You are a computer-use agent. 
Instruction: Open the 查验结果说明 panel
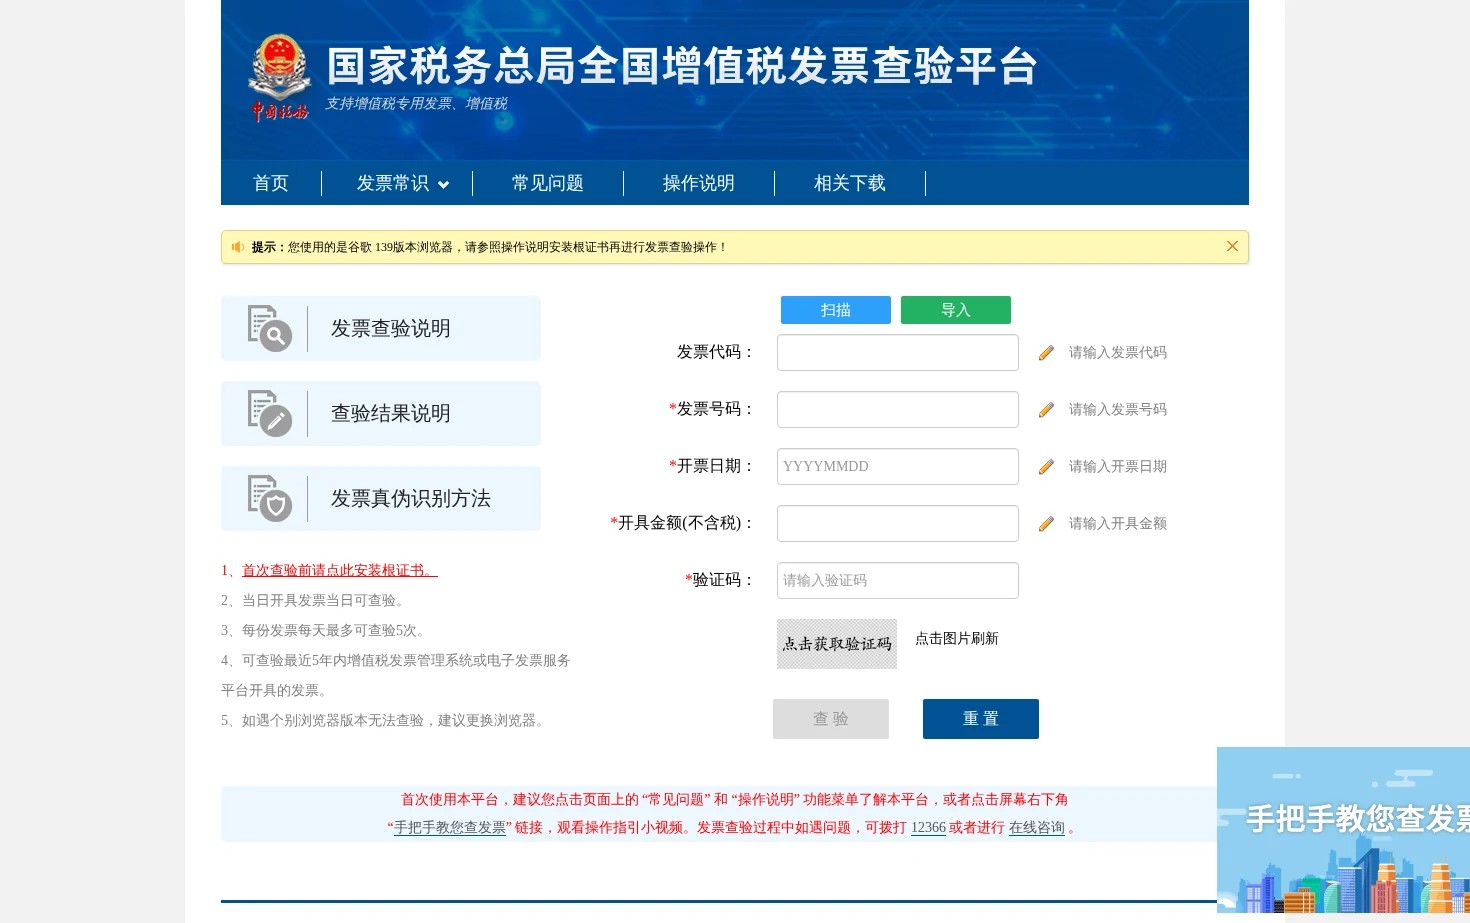click(381, 413)
